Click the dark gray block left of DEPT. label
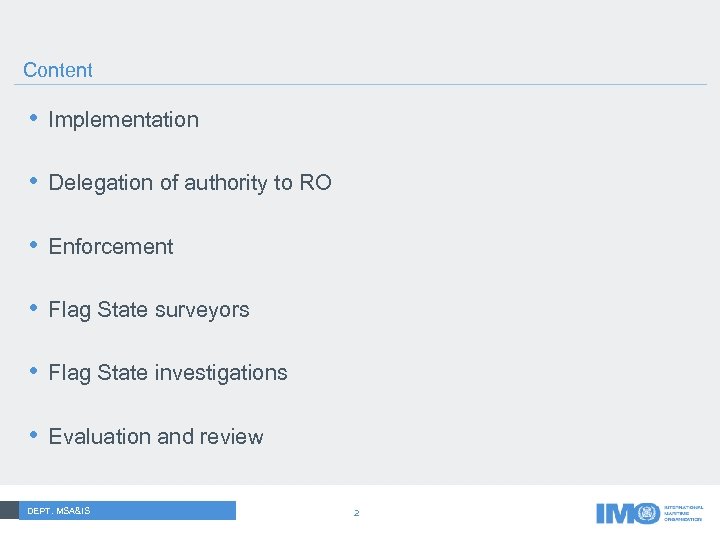 [x=9, y=511]
